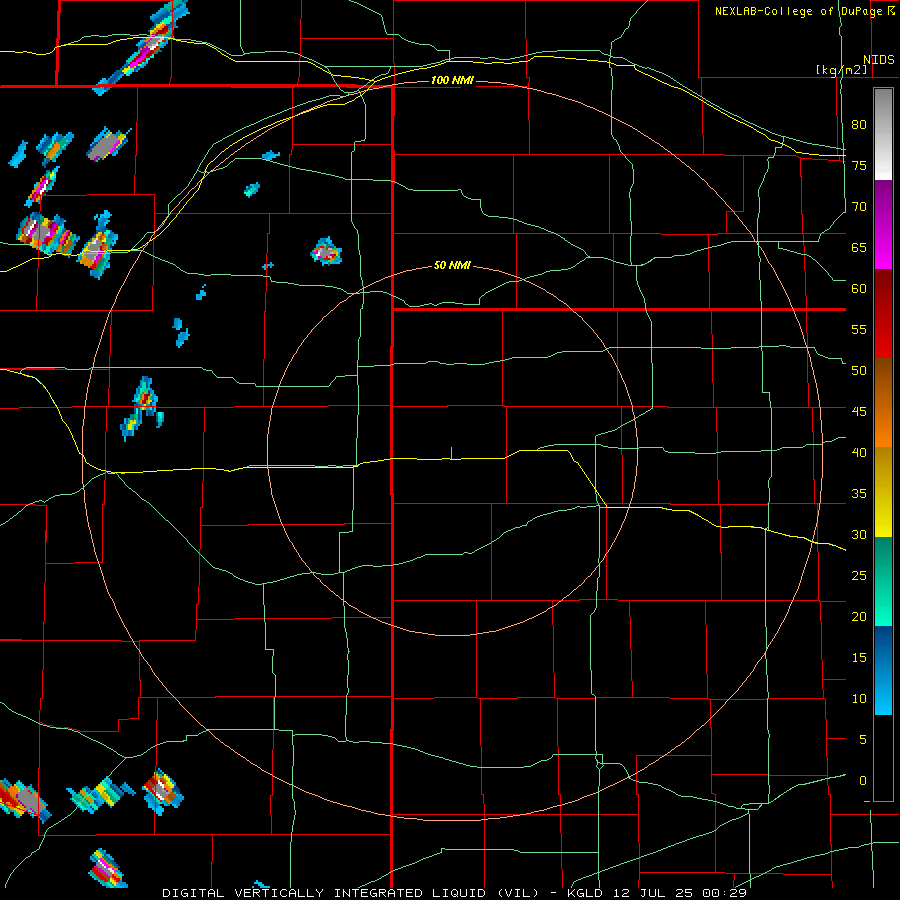Click the 45 value on color scale
The width and height of the screenshot is (900, 900).
859,412
